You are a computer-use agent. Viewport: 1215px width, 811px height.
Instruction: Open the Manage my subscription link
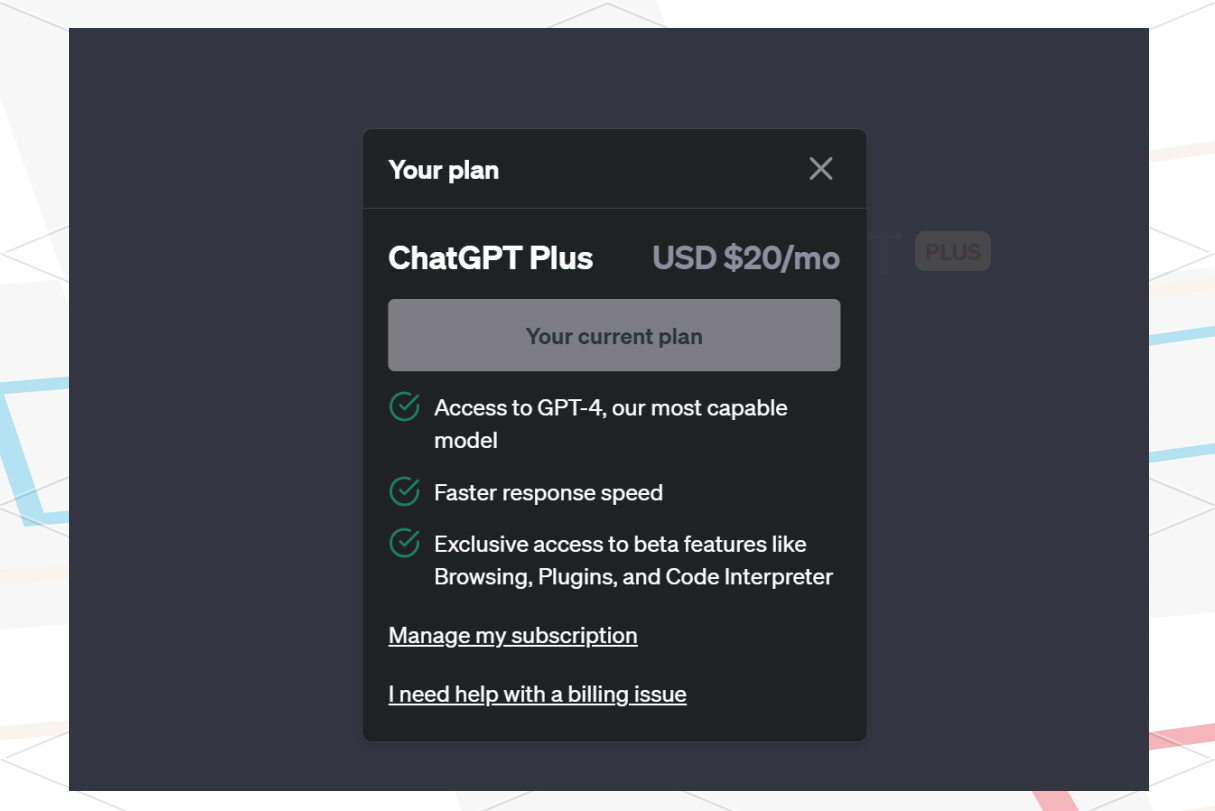(x=513, y=636)
